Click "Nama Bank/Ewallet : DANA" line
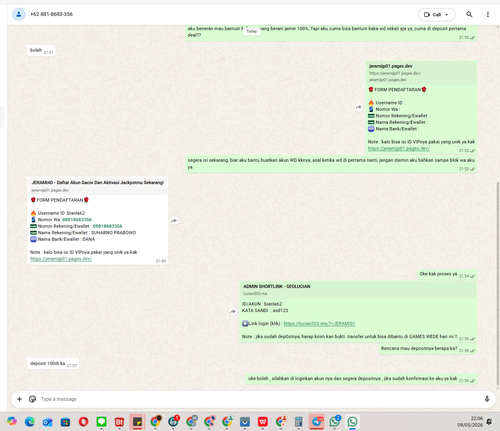The image size is (500, 431). click(x=63, y=239)
